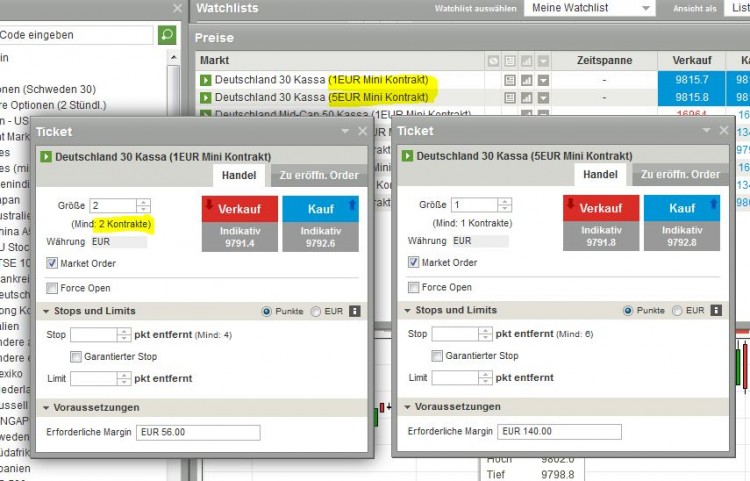Click blue Kauf button in the 5EUR ticket
This screenshot has height=481, width=750.
tap(682, 208)
